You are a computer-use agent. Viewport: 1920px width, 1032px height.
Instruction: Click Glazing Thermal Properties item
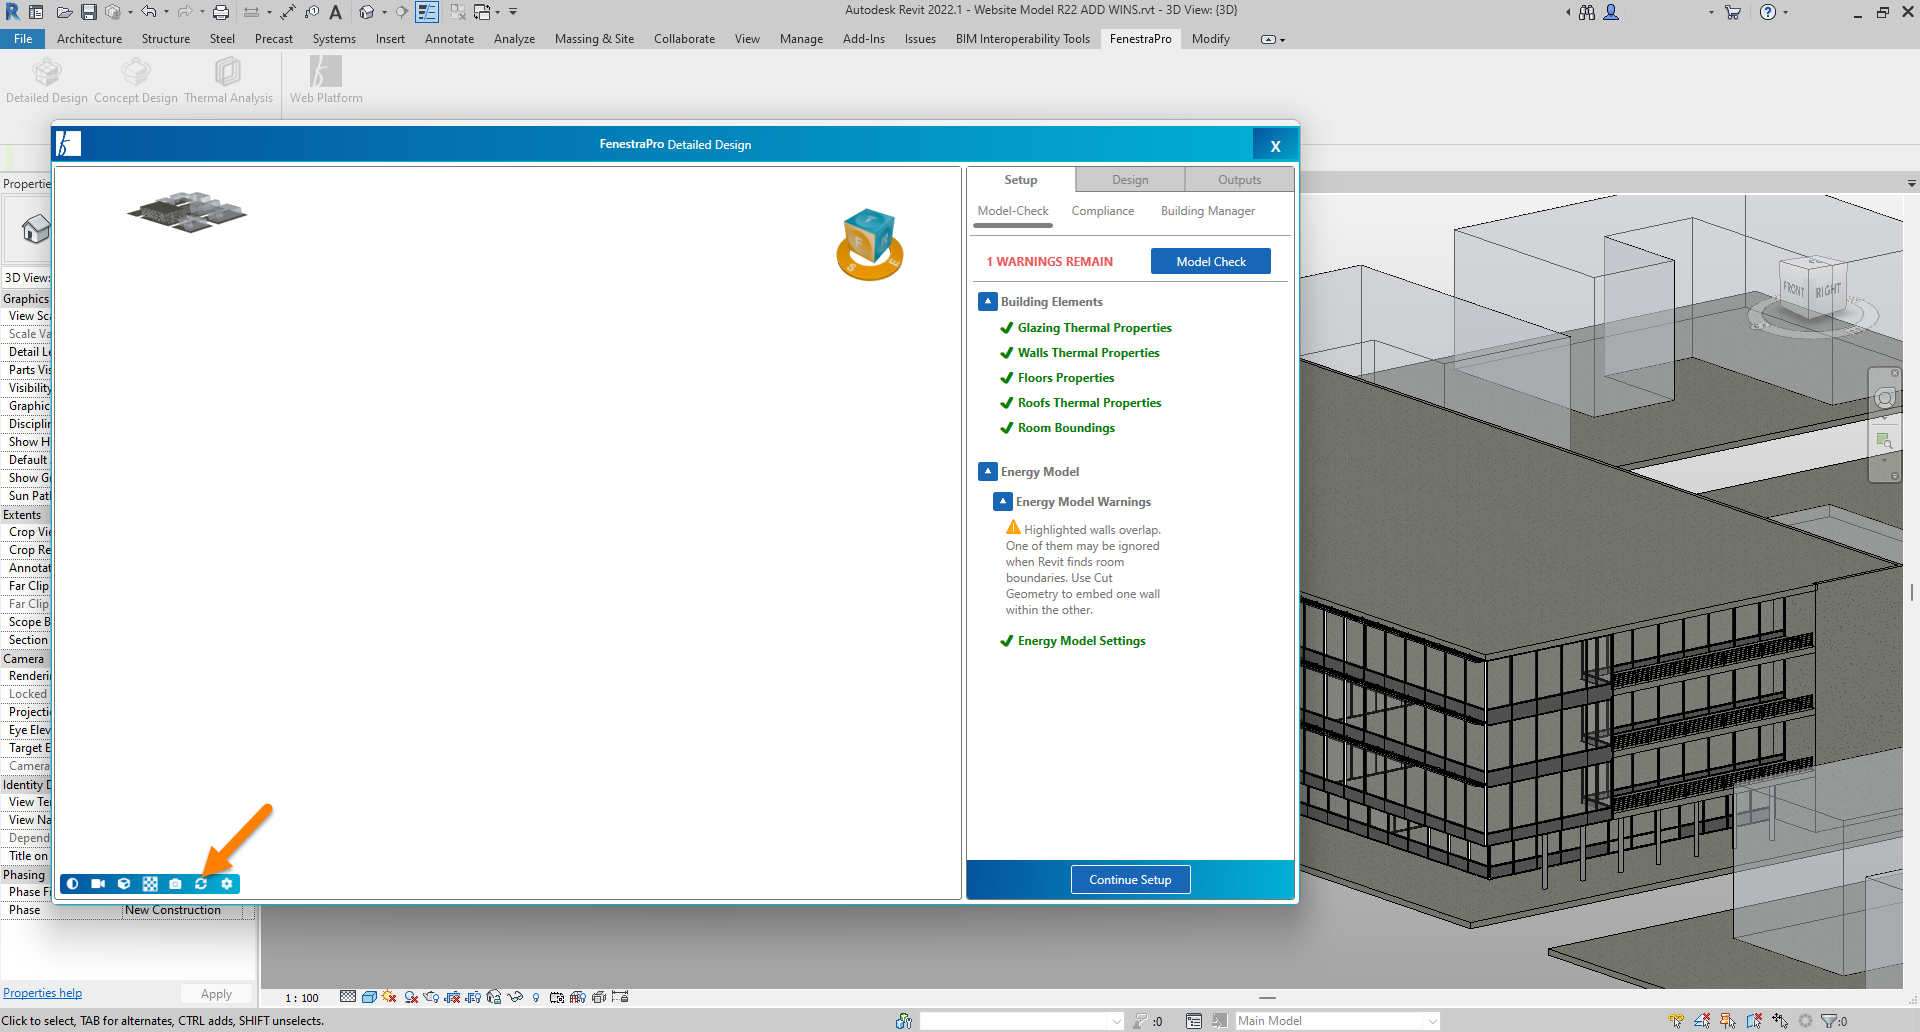coord(1094,328)
